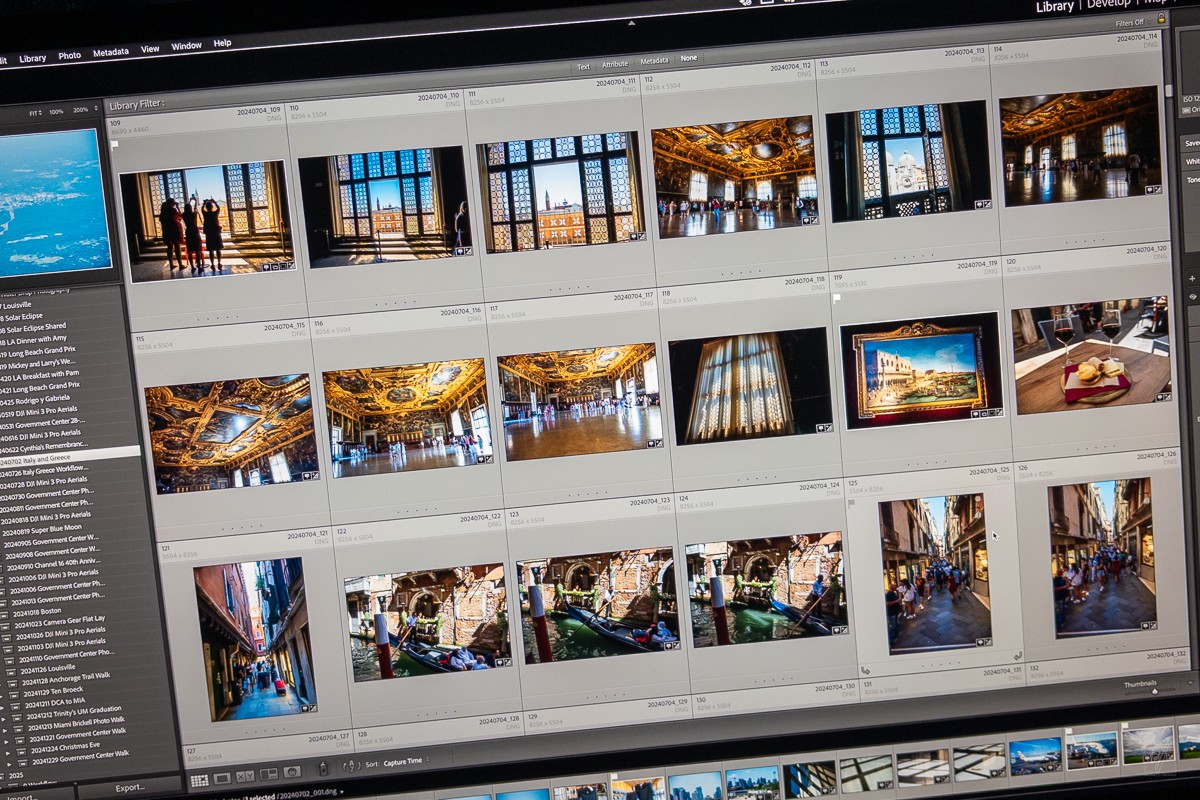Switch to the Develop module
This screenshot has height=800, width=1200.
[1108, 5]
